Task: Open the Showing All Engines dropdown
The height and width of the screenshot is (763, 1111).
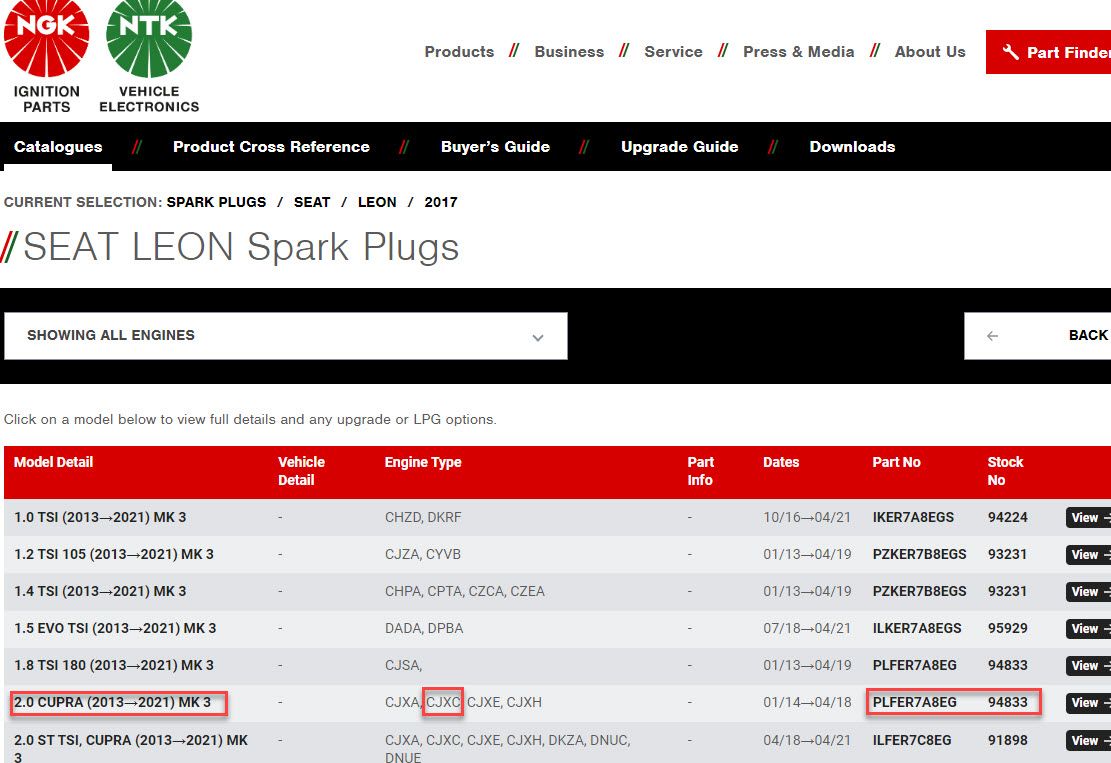Action: click(x=285, y=336)
